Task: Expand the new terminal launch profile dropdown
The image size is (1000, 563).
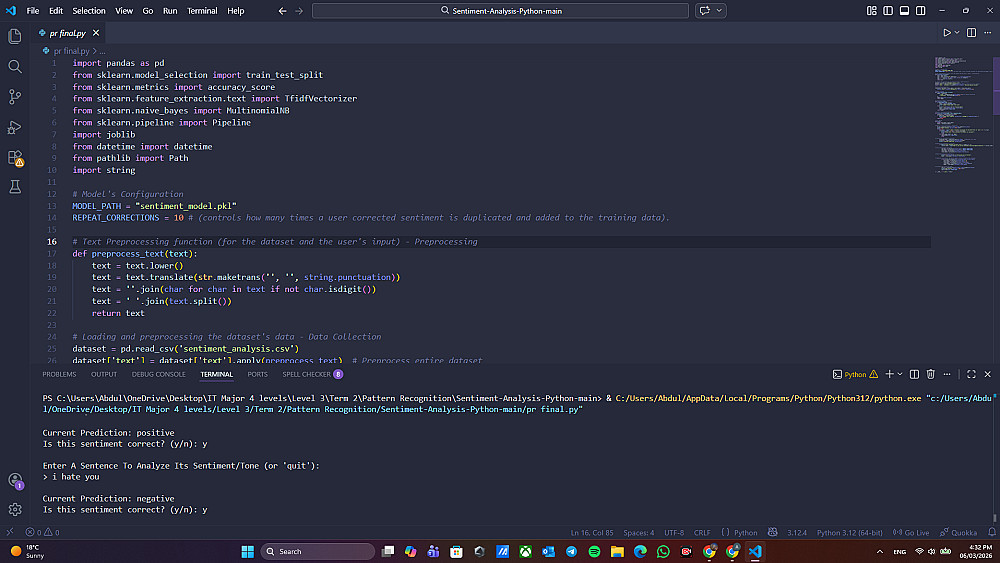Action: (x=899, y=374)
